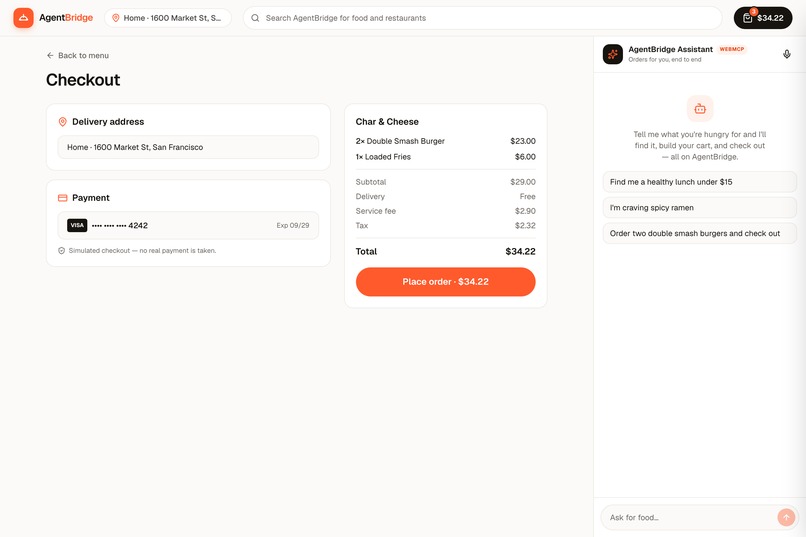
Task: Open the Home address location selector
Action: pos(168,18)
